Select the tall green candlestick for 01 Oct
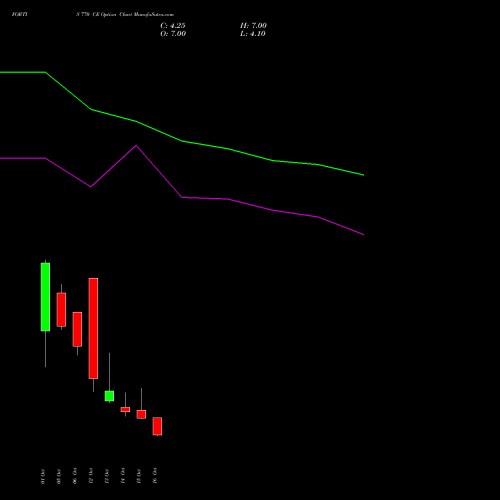This screenshot has width=500, height=500. pos(45,297)
